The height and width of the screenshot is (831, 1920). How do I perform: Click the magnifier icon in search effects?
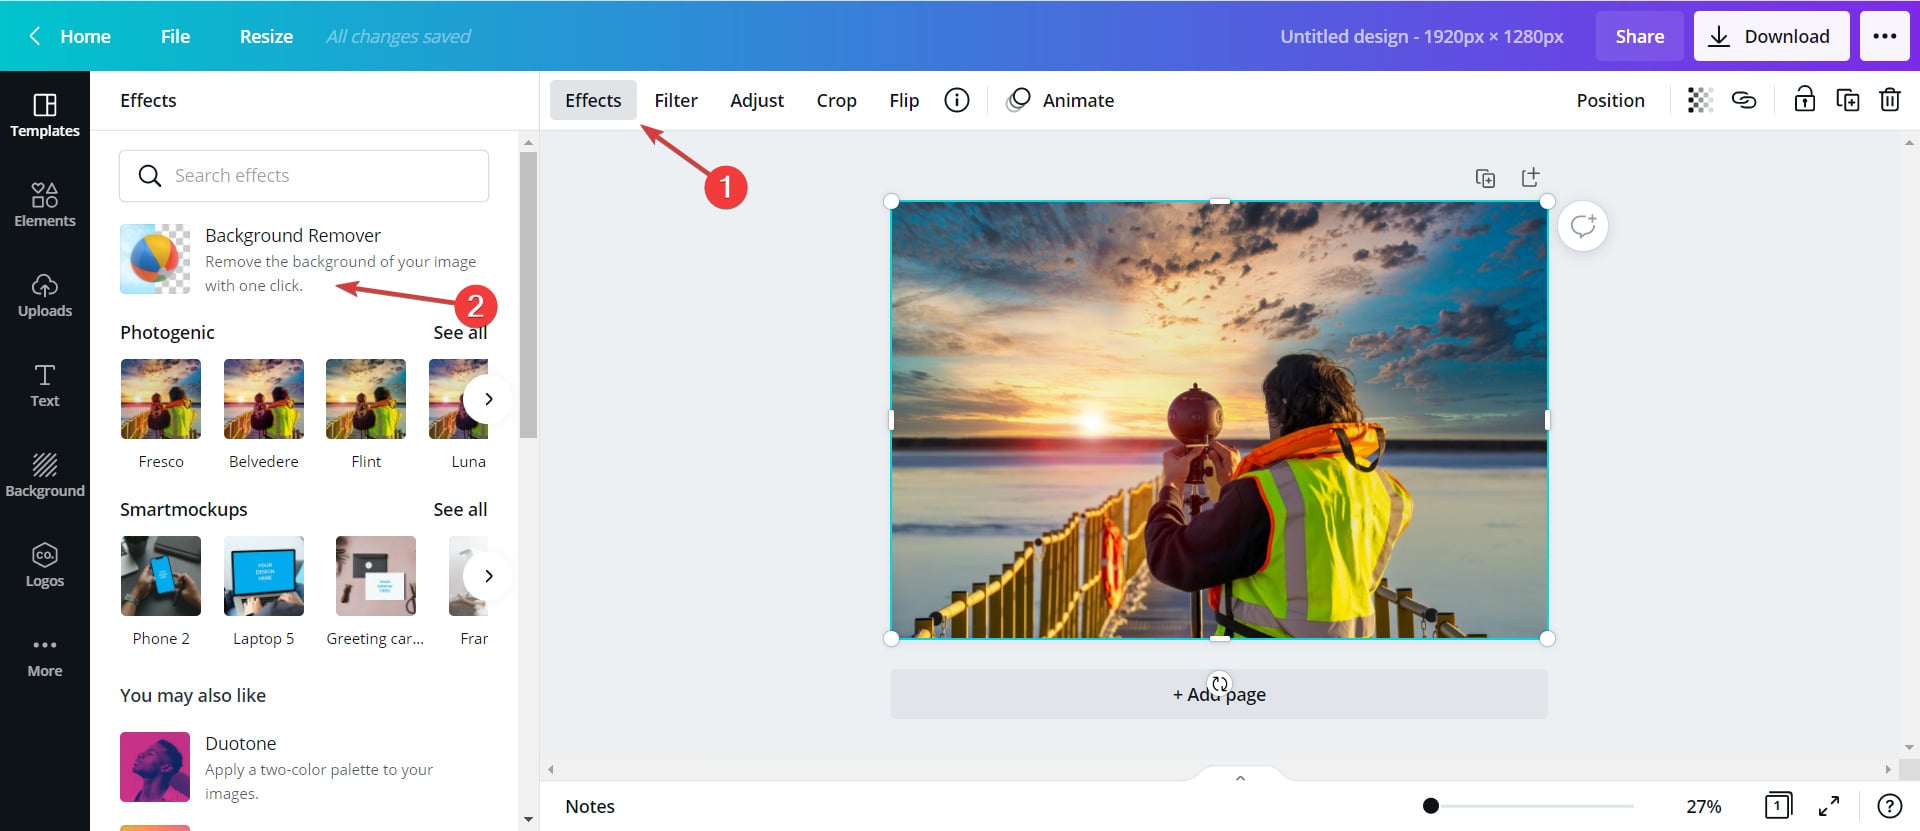150,176
